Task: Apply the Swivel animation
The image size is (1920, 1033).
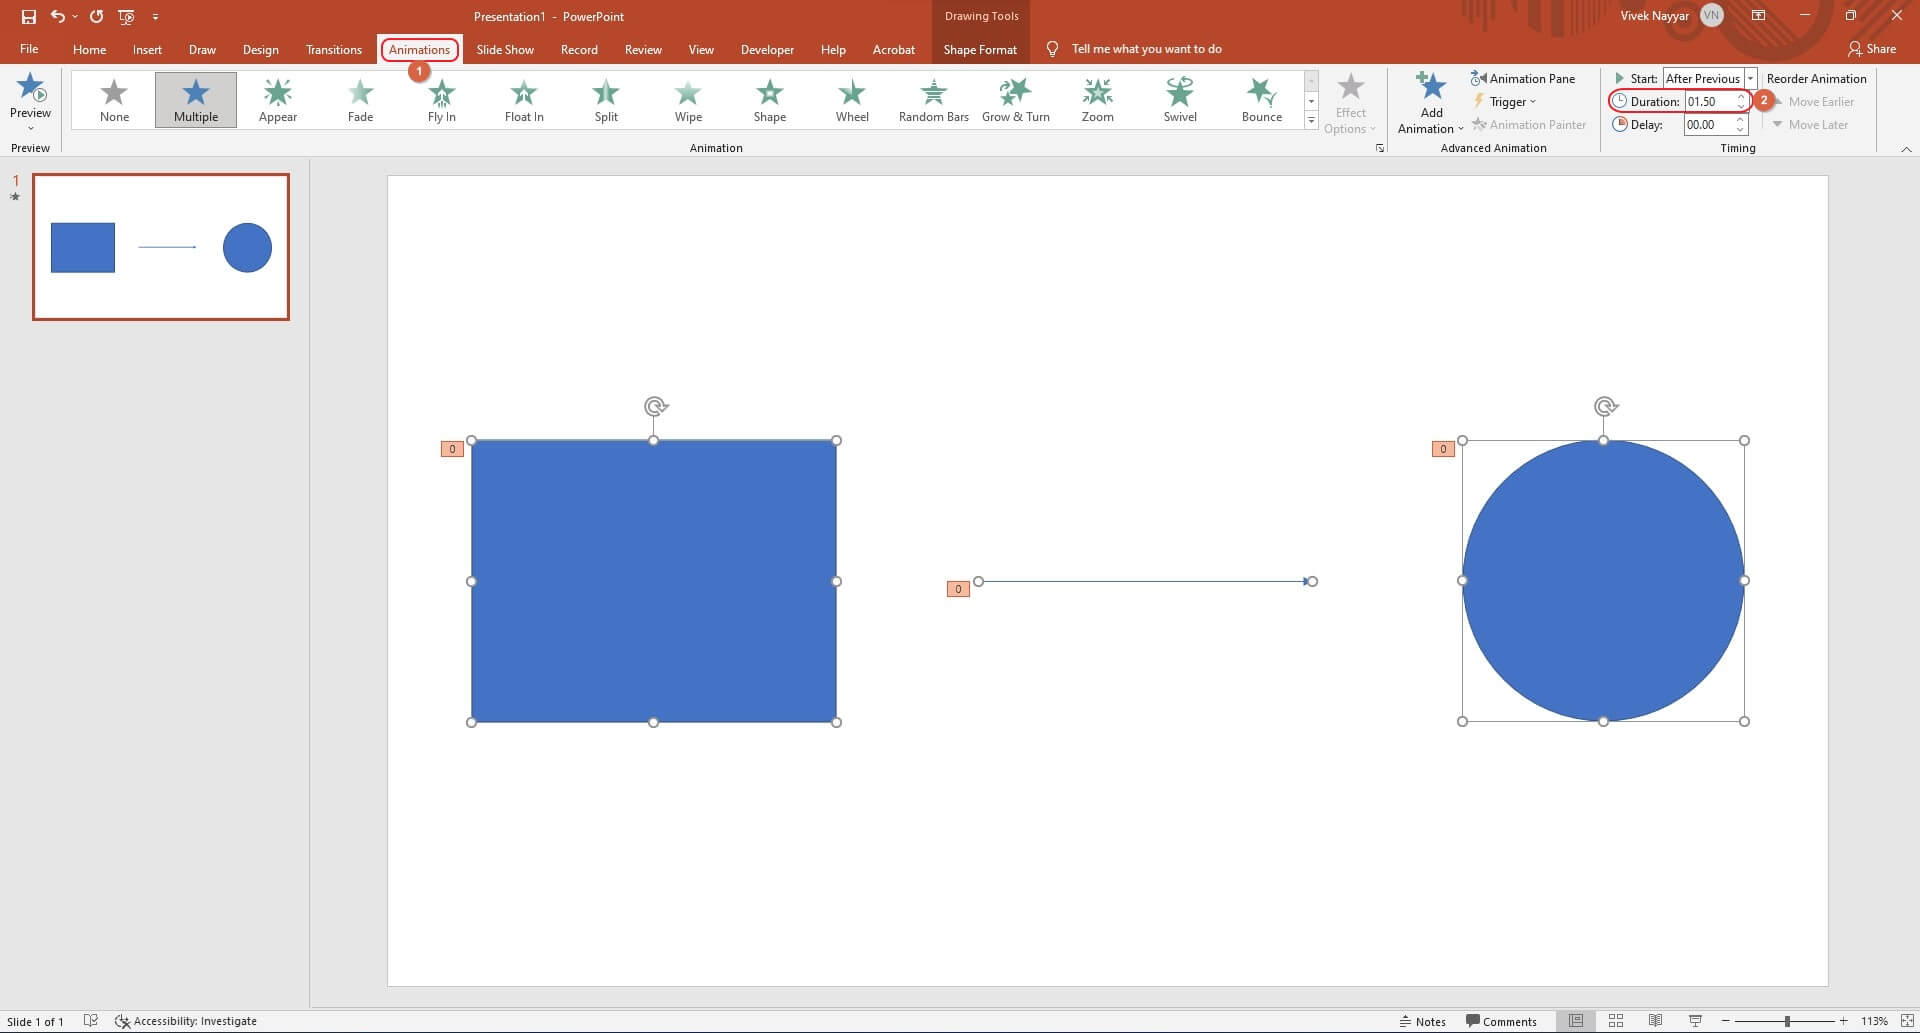Action: [x=1180, y=100]
